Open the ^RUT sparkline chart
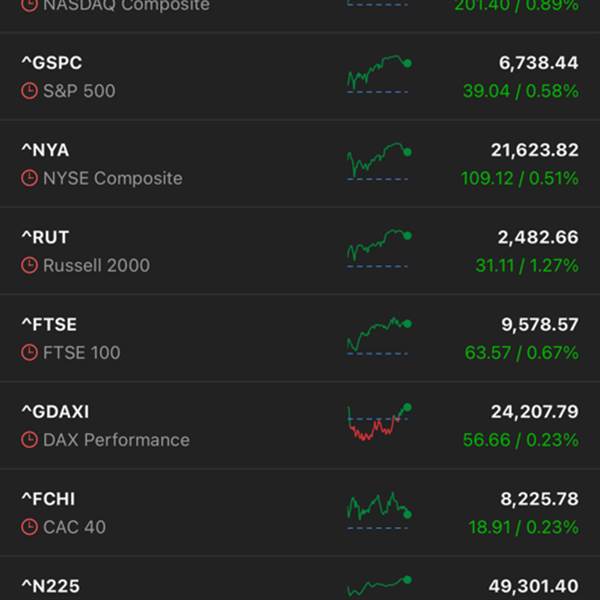The width and height of the screenshot is (600, 600). coord(378,249)
